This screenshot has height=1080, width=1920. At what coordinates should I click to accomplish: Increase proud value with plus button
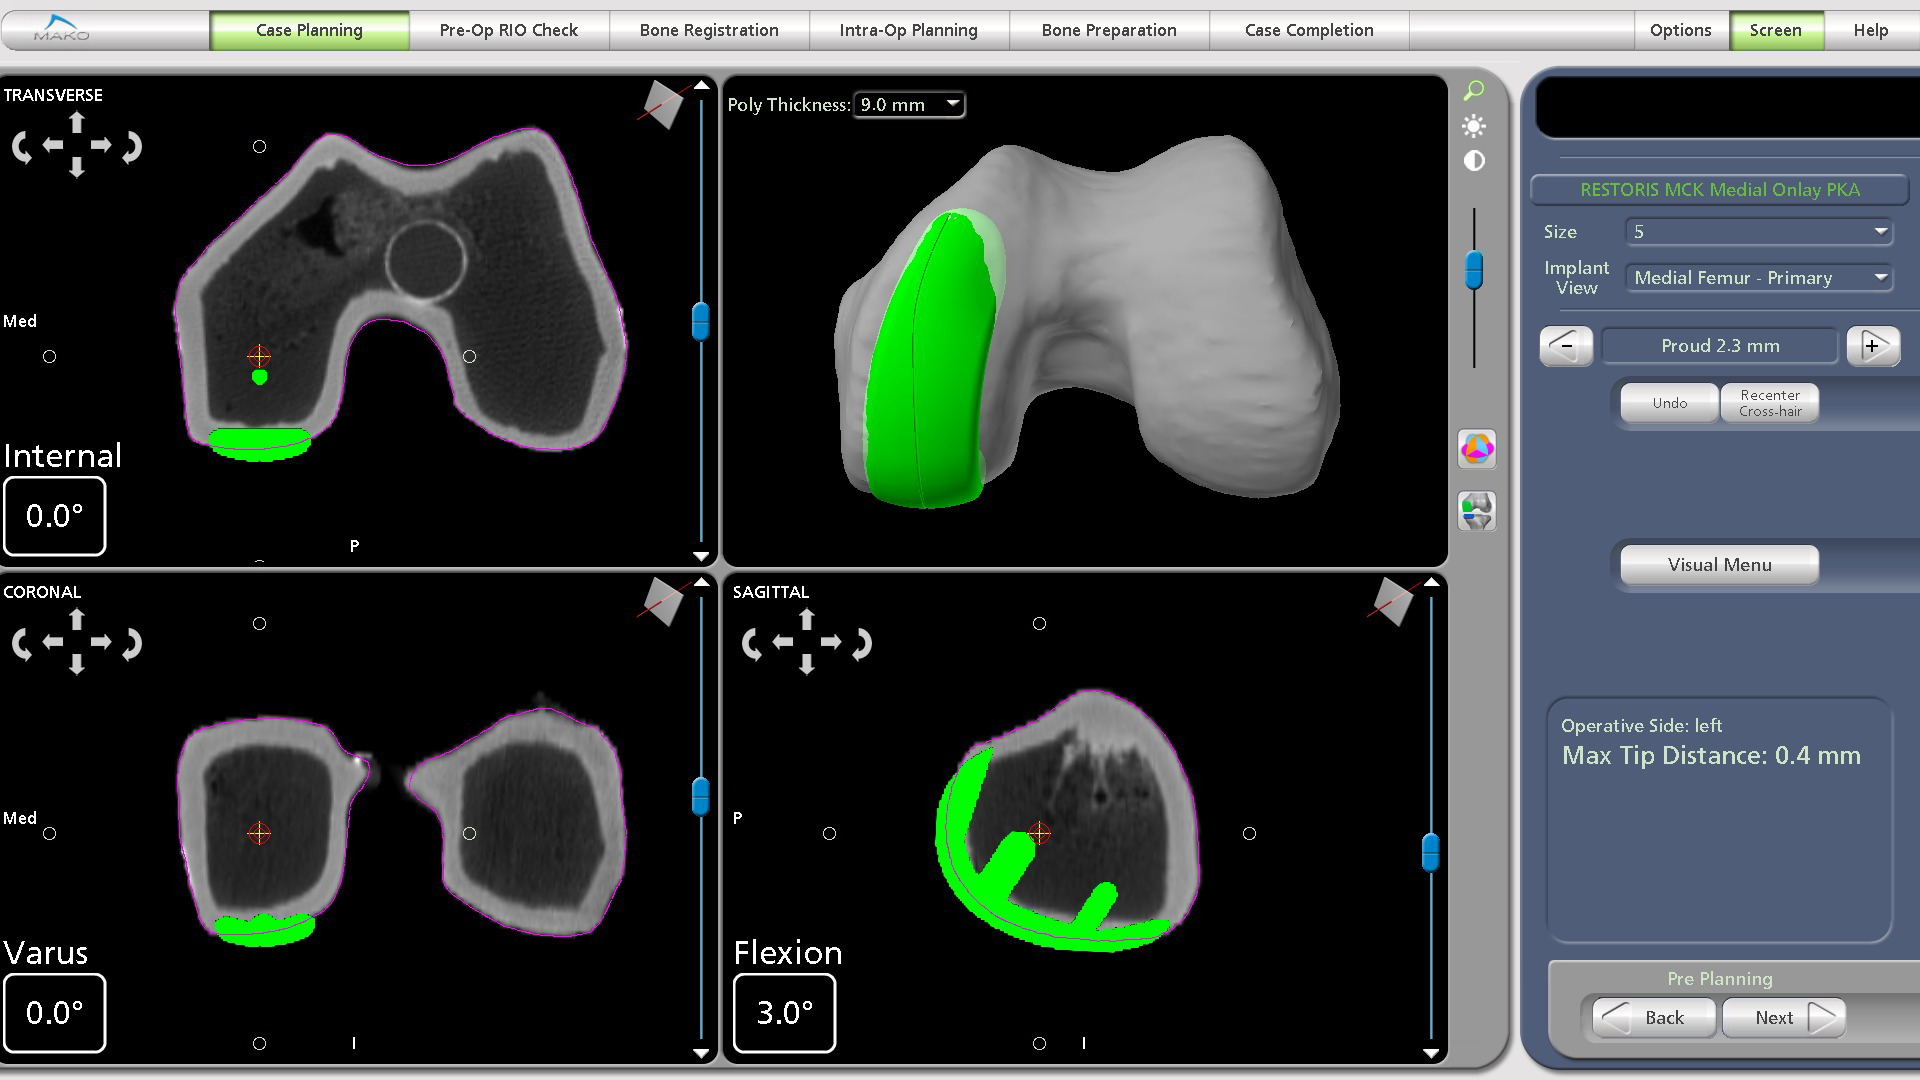click(x=1872, y=346)
